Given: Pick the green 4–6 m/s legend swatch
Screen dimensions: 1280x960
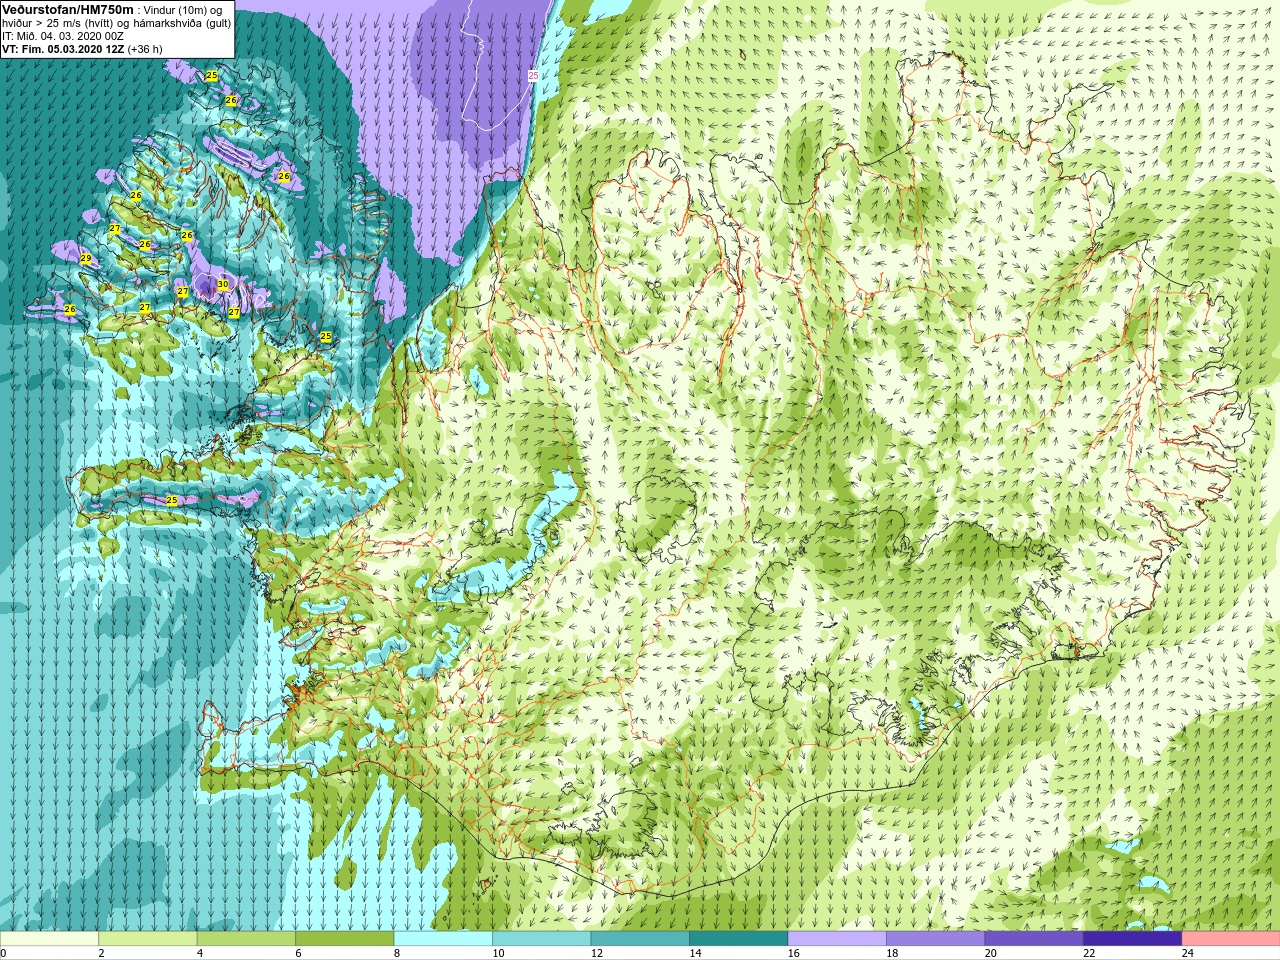Looking at the screenshot, I should [246, 939].
